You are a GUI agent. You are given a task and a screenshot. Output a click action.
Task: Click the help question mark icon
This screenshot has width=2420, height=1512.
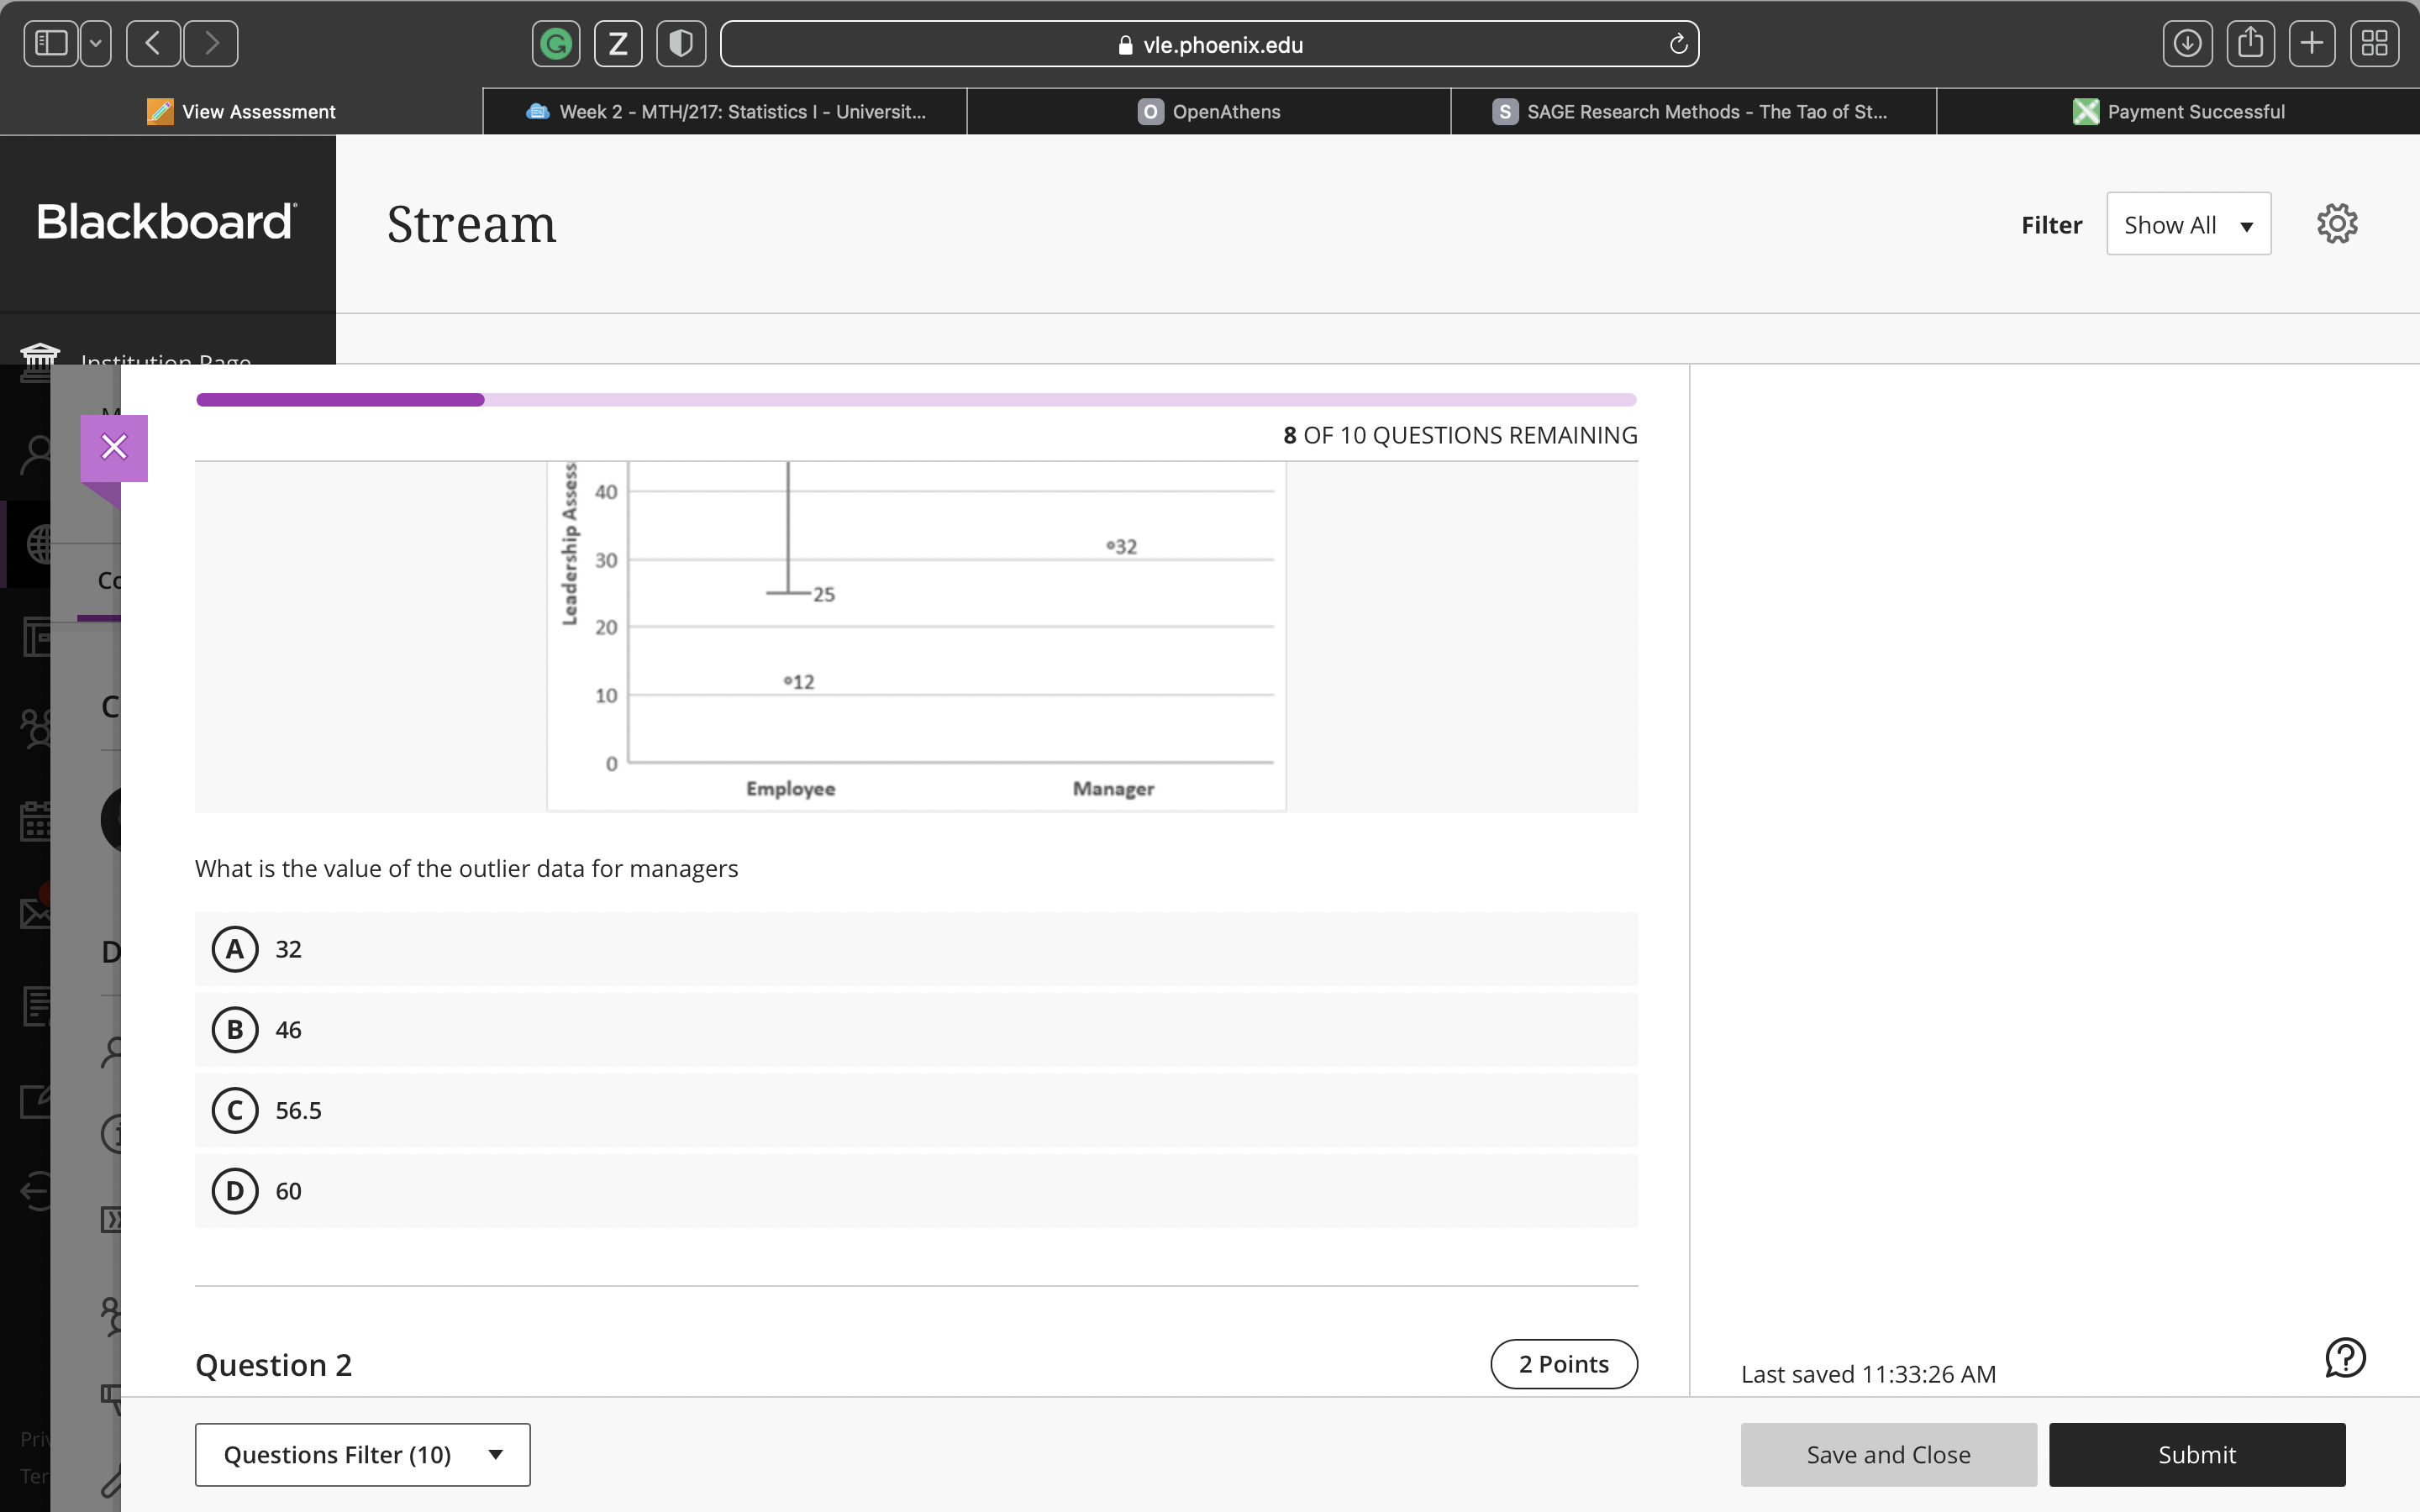click(2344, 1358)
